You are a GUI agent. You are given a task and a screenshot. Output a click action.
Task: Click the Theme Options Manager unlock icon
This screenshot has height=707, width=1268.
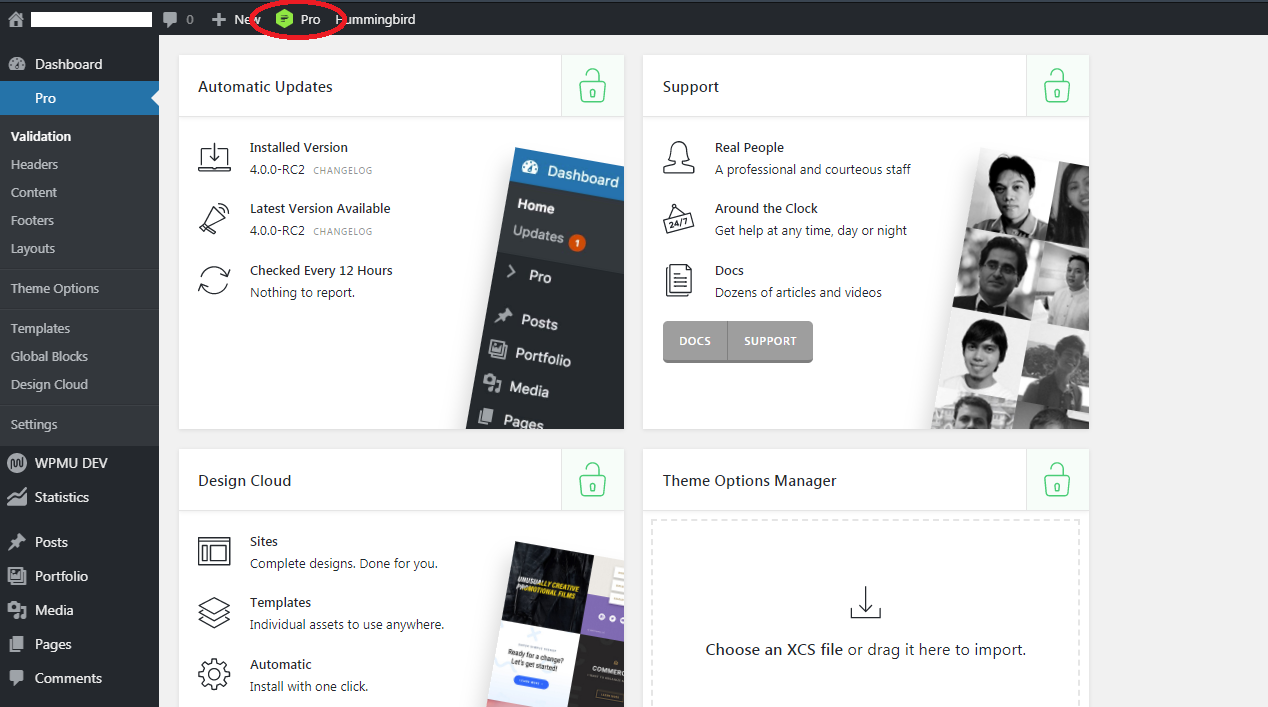click(1057, 480)
